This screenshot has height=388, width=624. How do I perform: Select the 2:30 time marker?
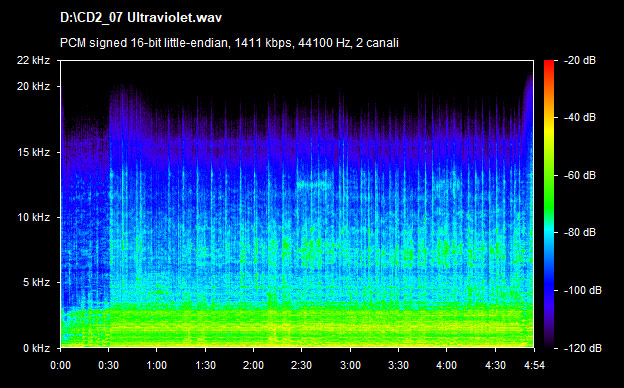pyautogui.click(x=302, y=365)
